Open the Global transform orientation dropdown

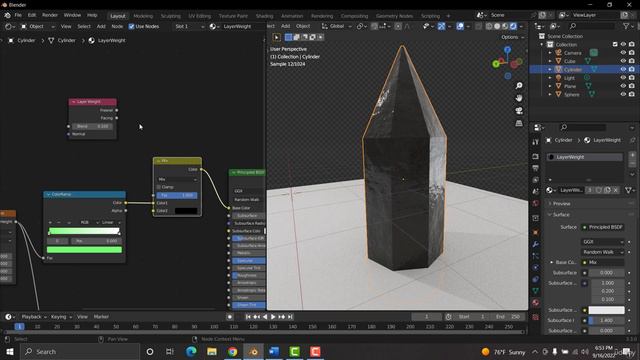tap(337, 26)
